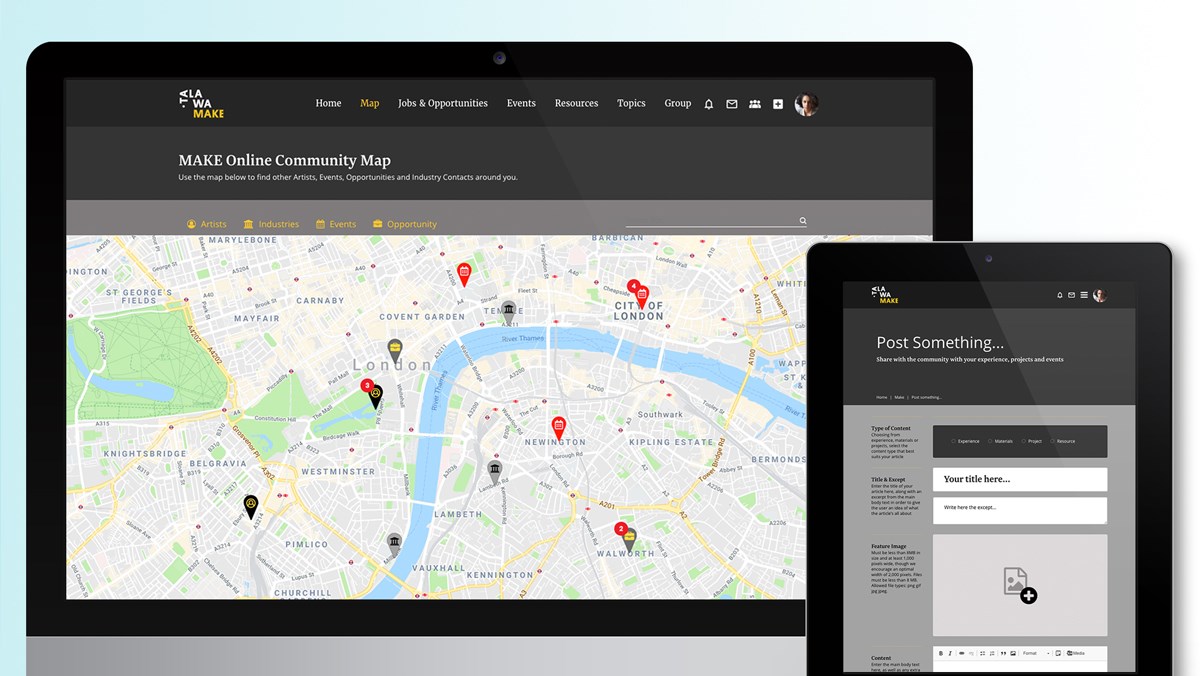Select the red event pin at Newington
This screenshot has width=1200, height=676.
coord(559,428)
